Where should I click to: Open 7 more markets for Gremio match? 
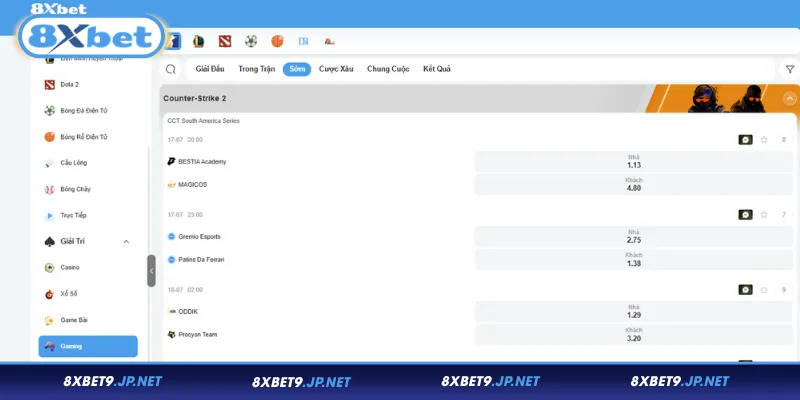(x=784, y=215)
